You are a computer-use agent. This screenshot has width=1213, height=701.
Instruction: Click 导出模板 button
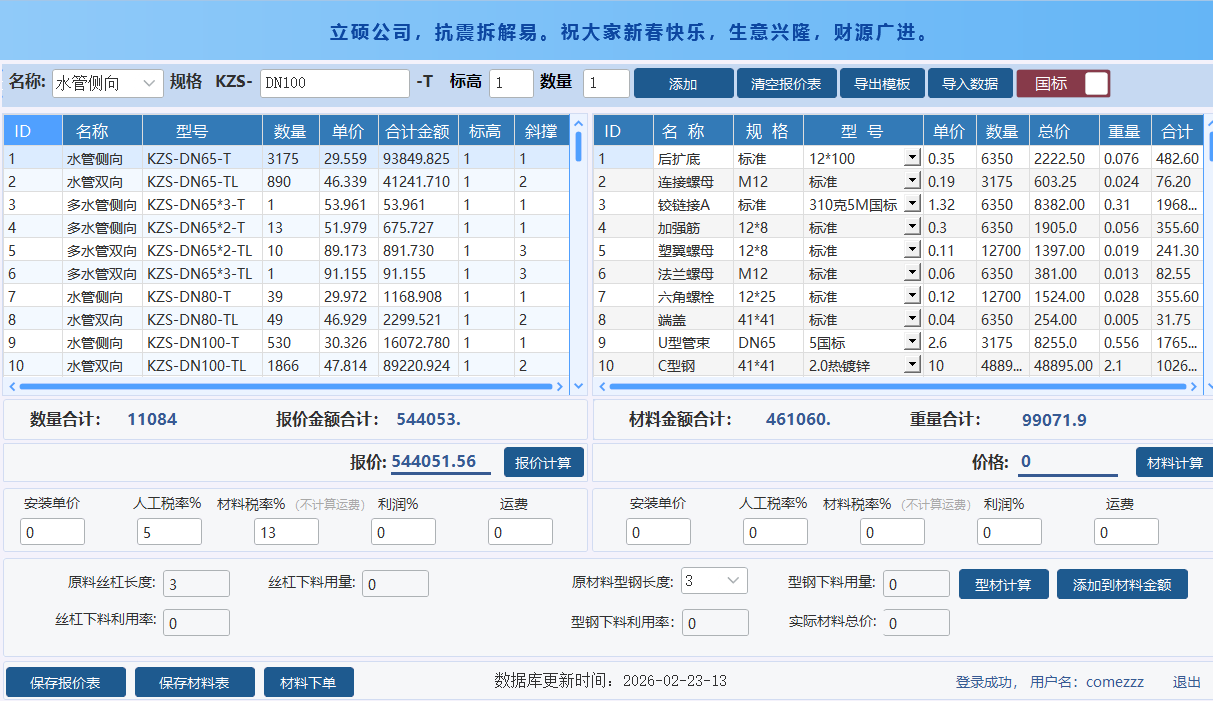click(x=882, y=84)
